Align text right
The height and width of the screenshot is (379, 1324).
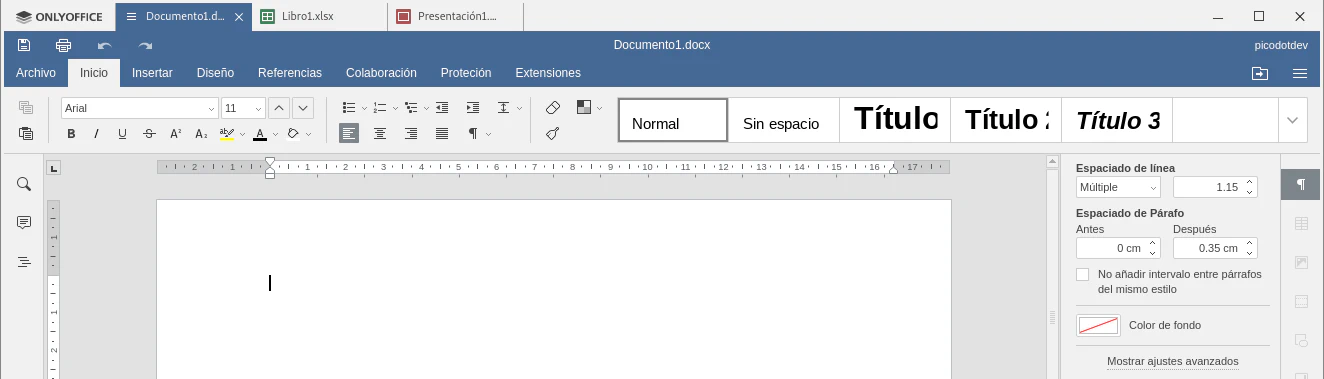tap(411, 133)
